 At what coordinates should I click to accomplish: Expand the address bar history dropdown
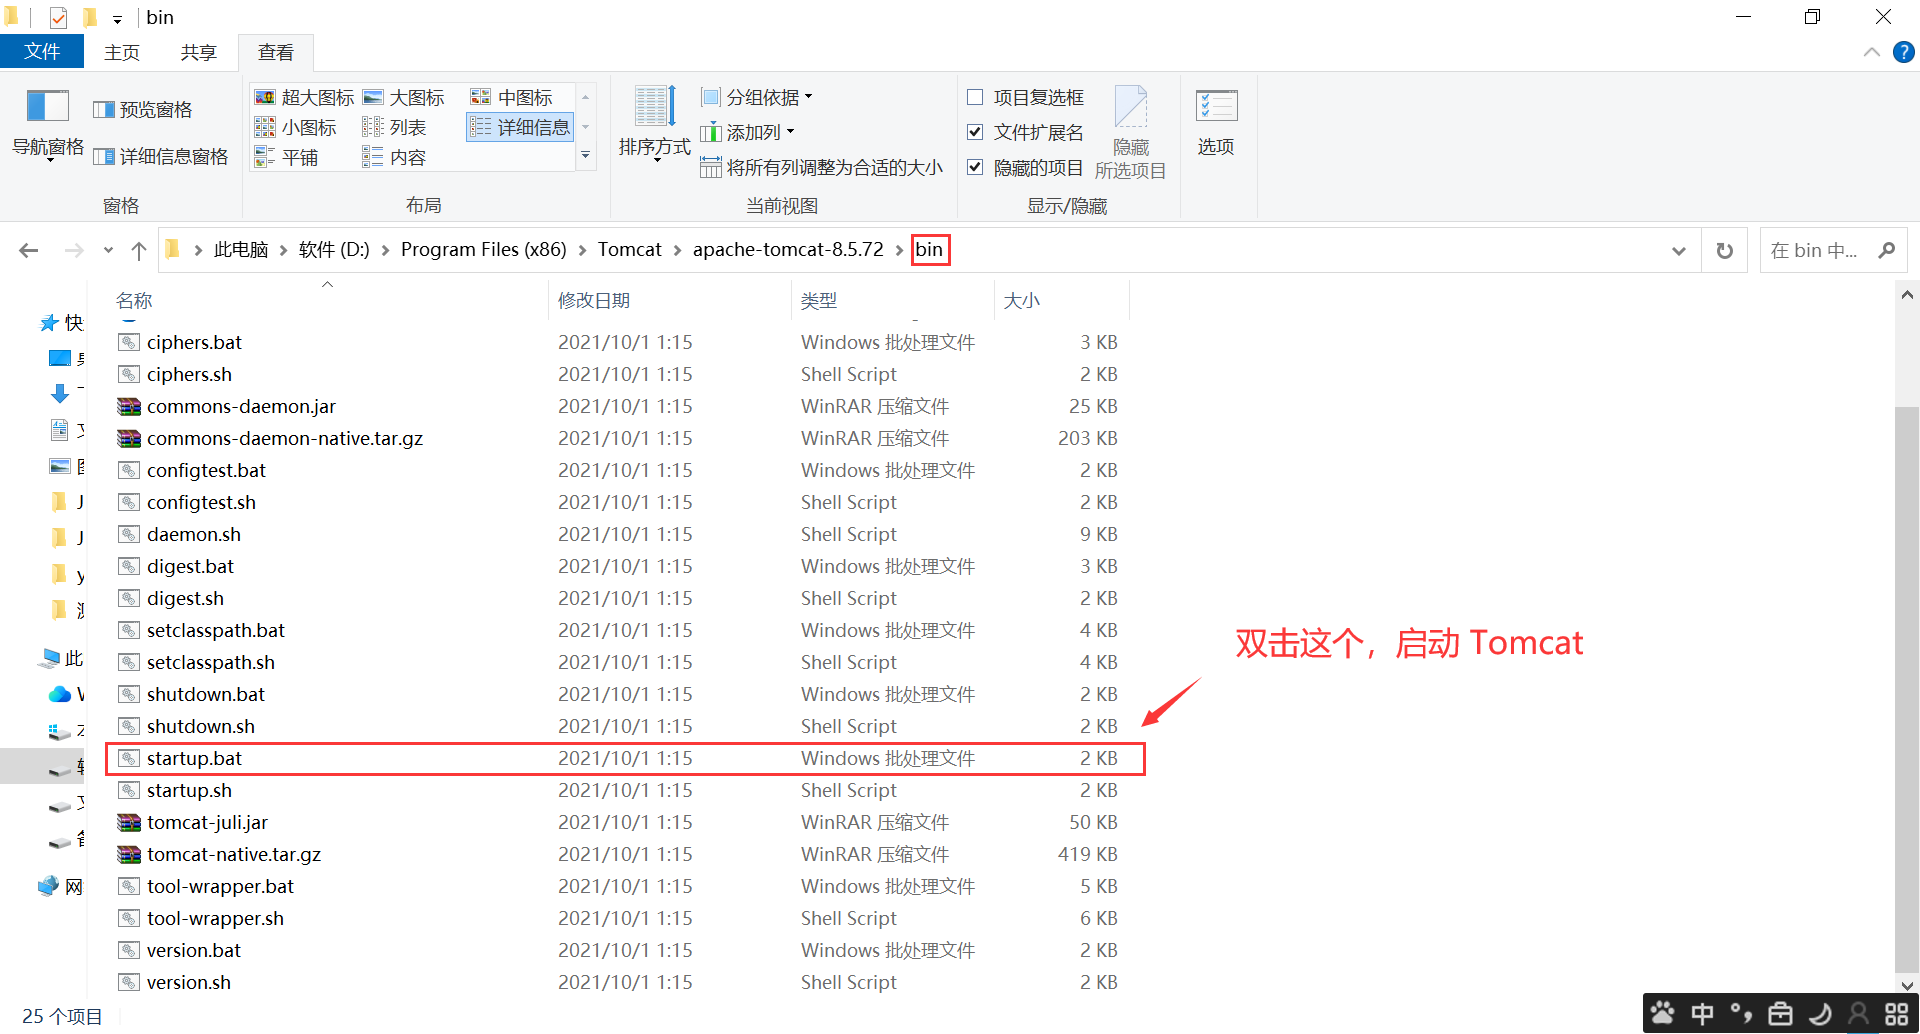point(1679,250)
